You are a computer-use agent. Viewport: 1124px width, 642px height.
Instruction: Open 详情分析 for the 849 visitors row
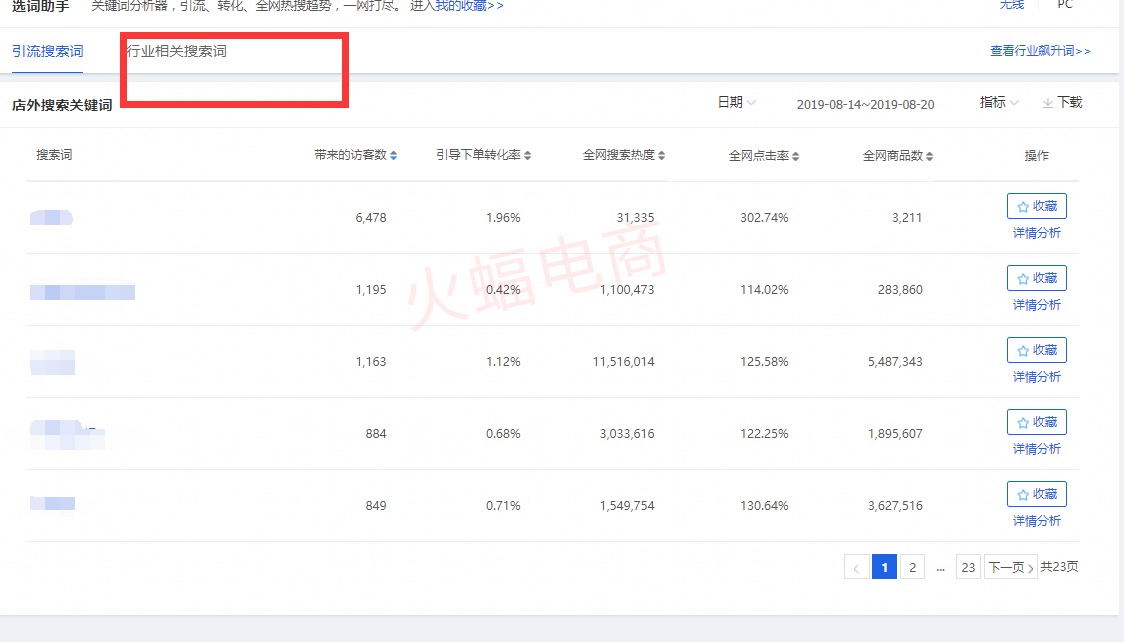point(1036,521)
